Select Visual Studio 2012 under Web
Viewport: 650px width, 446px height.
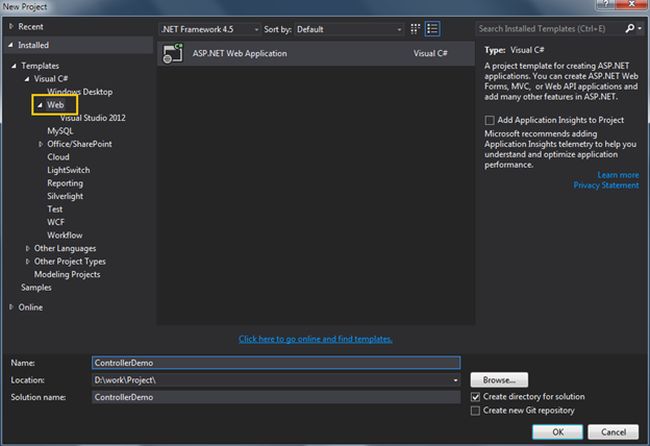click(x=93, y=118)
